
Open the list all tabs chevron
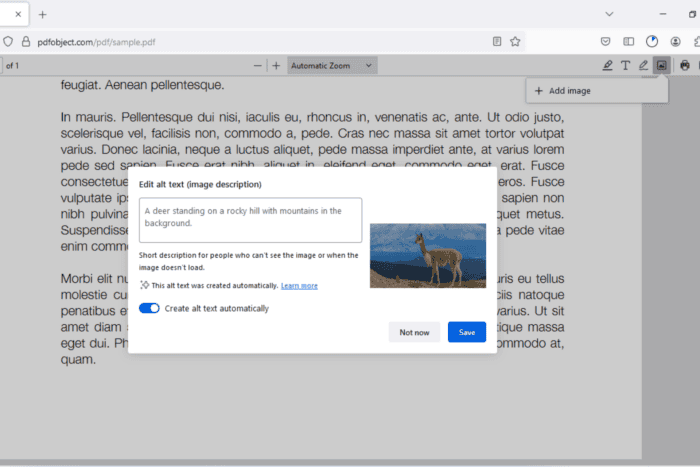[x=609, y=14]
